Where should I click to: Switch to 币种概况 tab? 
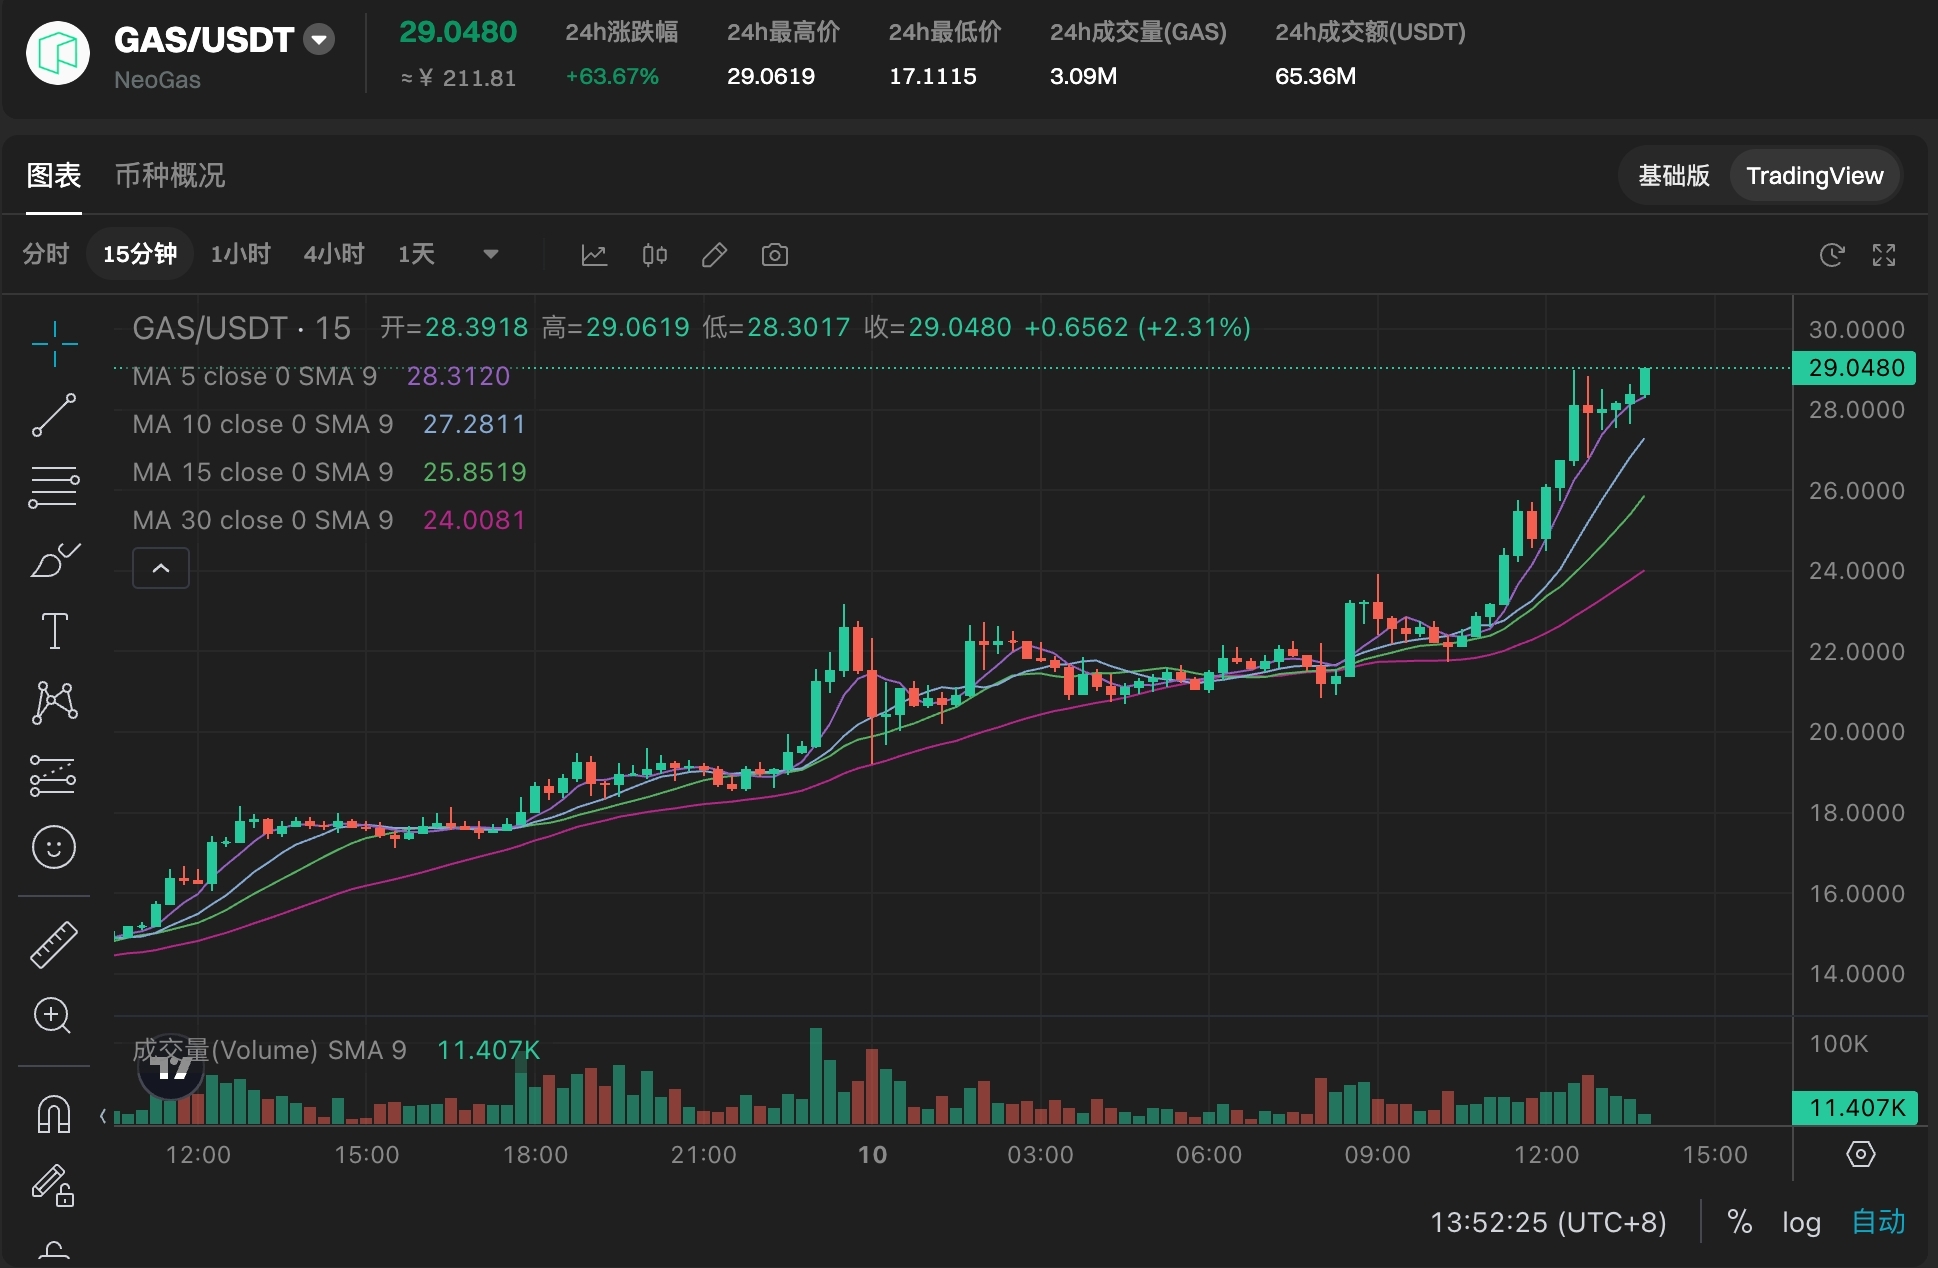click(x=170, y=176)
